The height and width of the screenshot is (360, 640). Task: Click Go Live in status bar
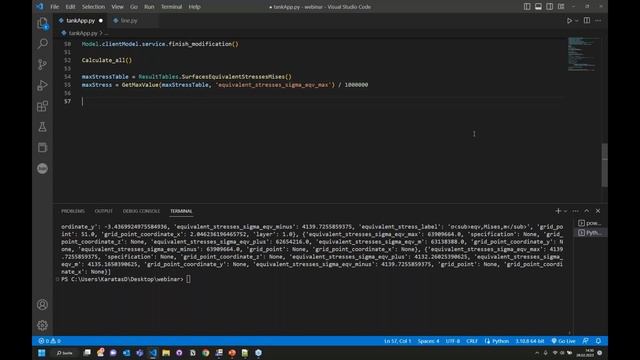[x=563, y=341]
